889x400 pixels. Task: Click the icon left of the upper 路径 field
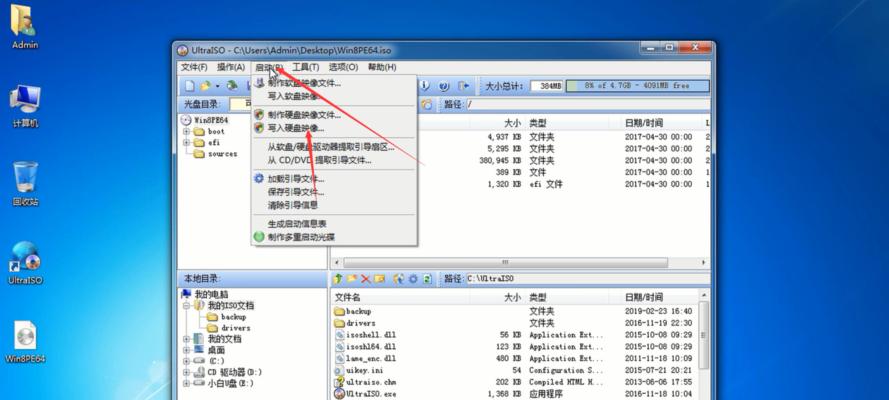coord(426,105)
